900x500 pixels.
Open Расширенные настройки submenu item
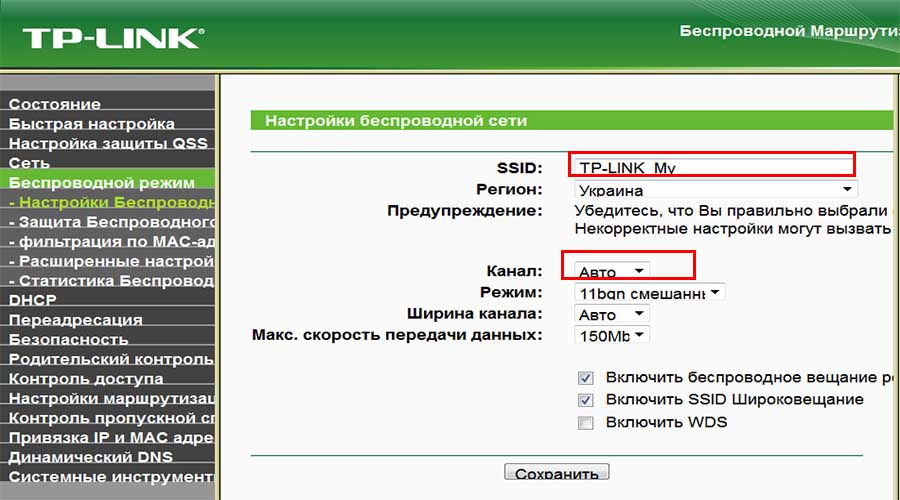click(112, 261)
